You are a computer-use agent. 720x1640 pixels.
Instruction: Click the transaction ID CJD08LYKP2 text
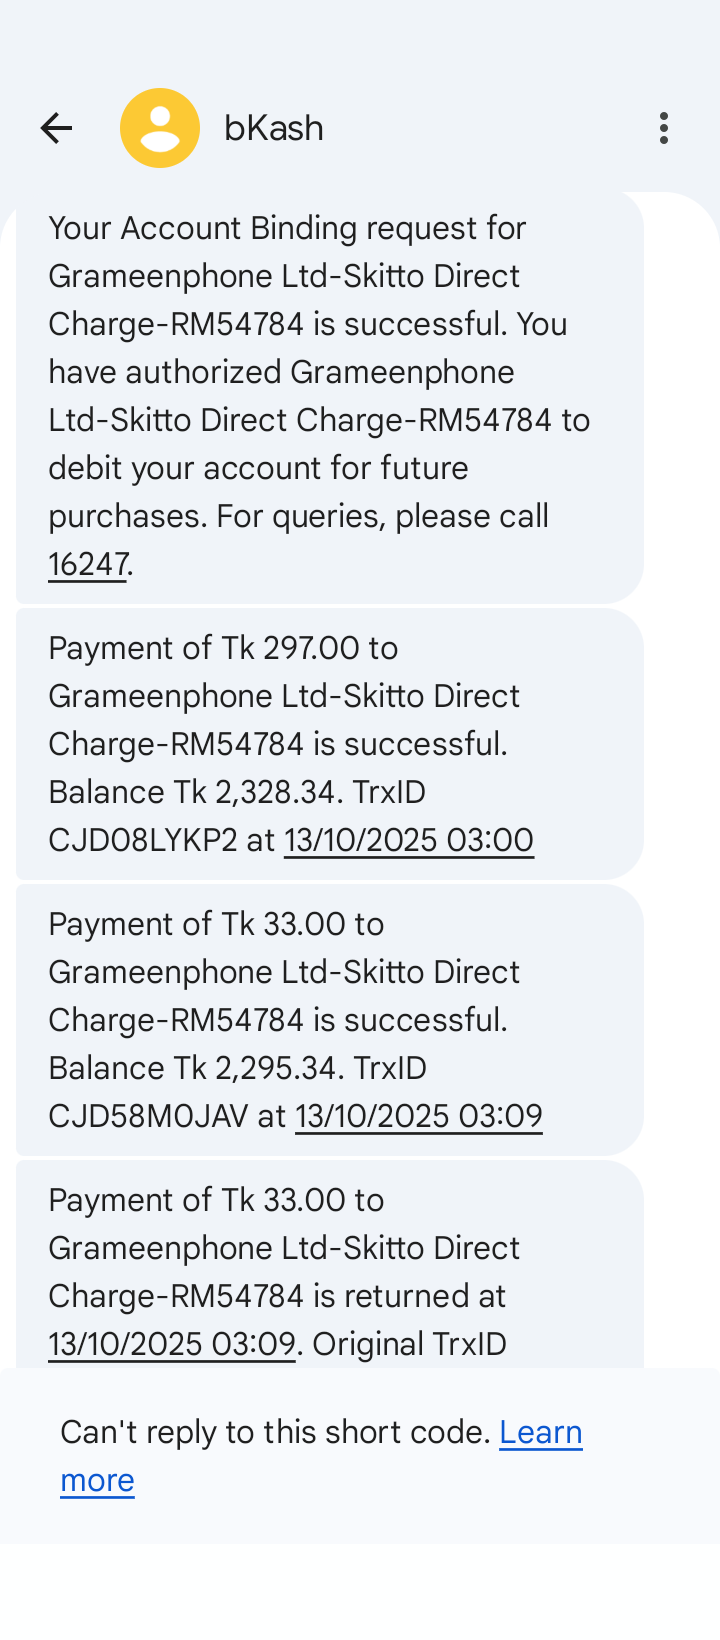(143, 840)
